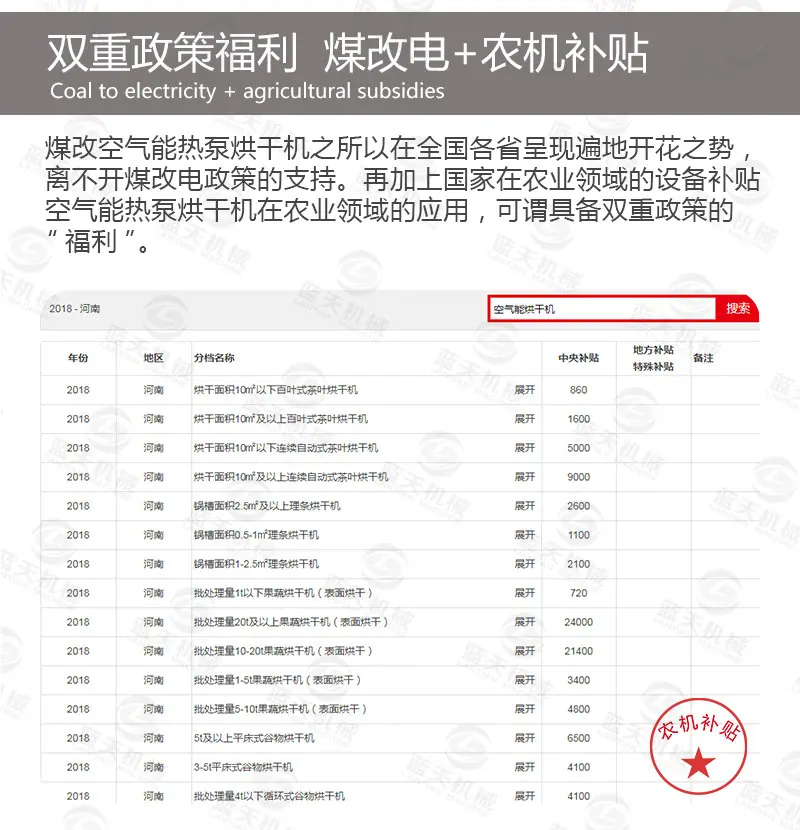The width and height of the screenshot is (800, 830).
Task: Click the 中央补贴 column header
Action: tap(579, 358)
